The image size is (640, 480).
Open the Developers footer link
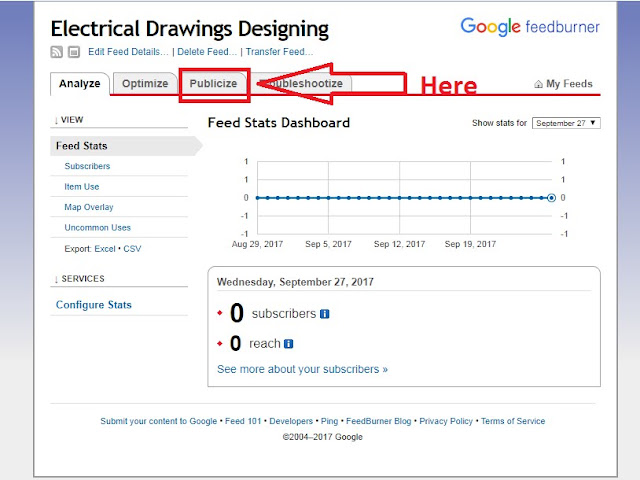click(x=291, y=421)
